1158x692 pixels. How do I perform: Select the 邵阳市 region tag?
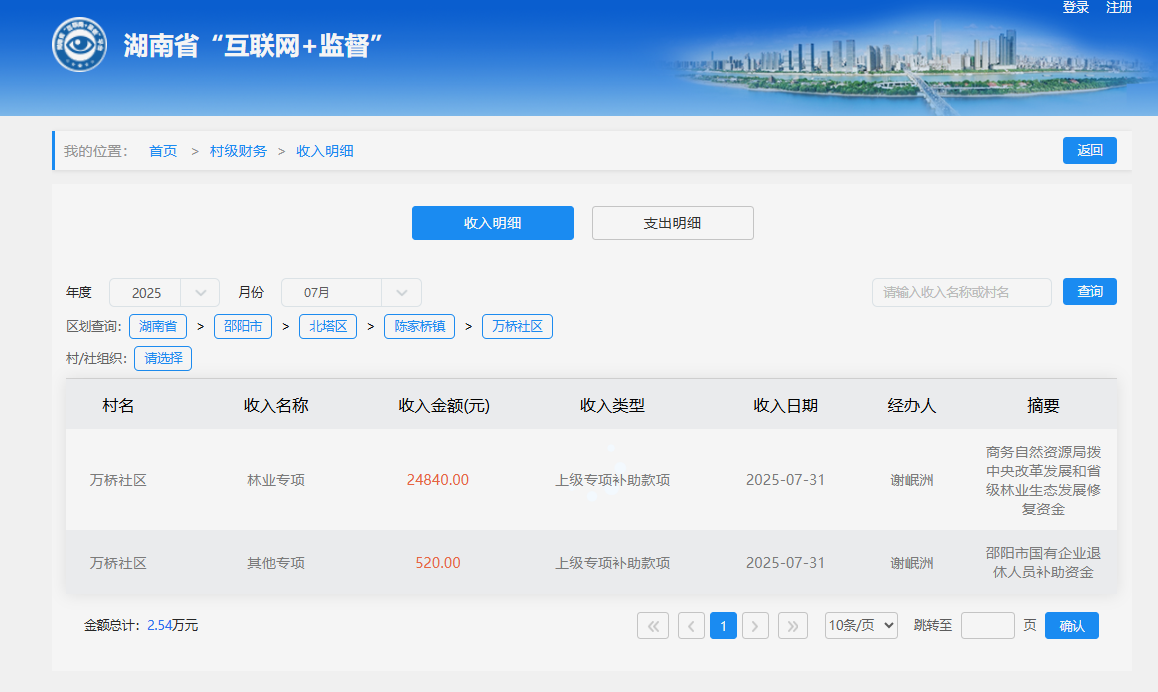(x=243, y=326)
